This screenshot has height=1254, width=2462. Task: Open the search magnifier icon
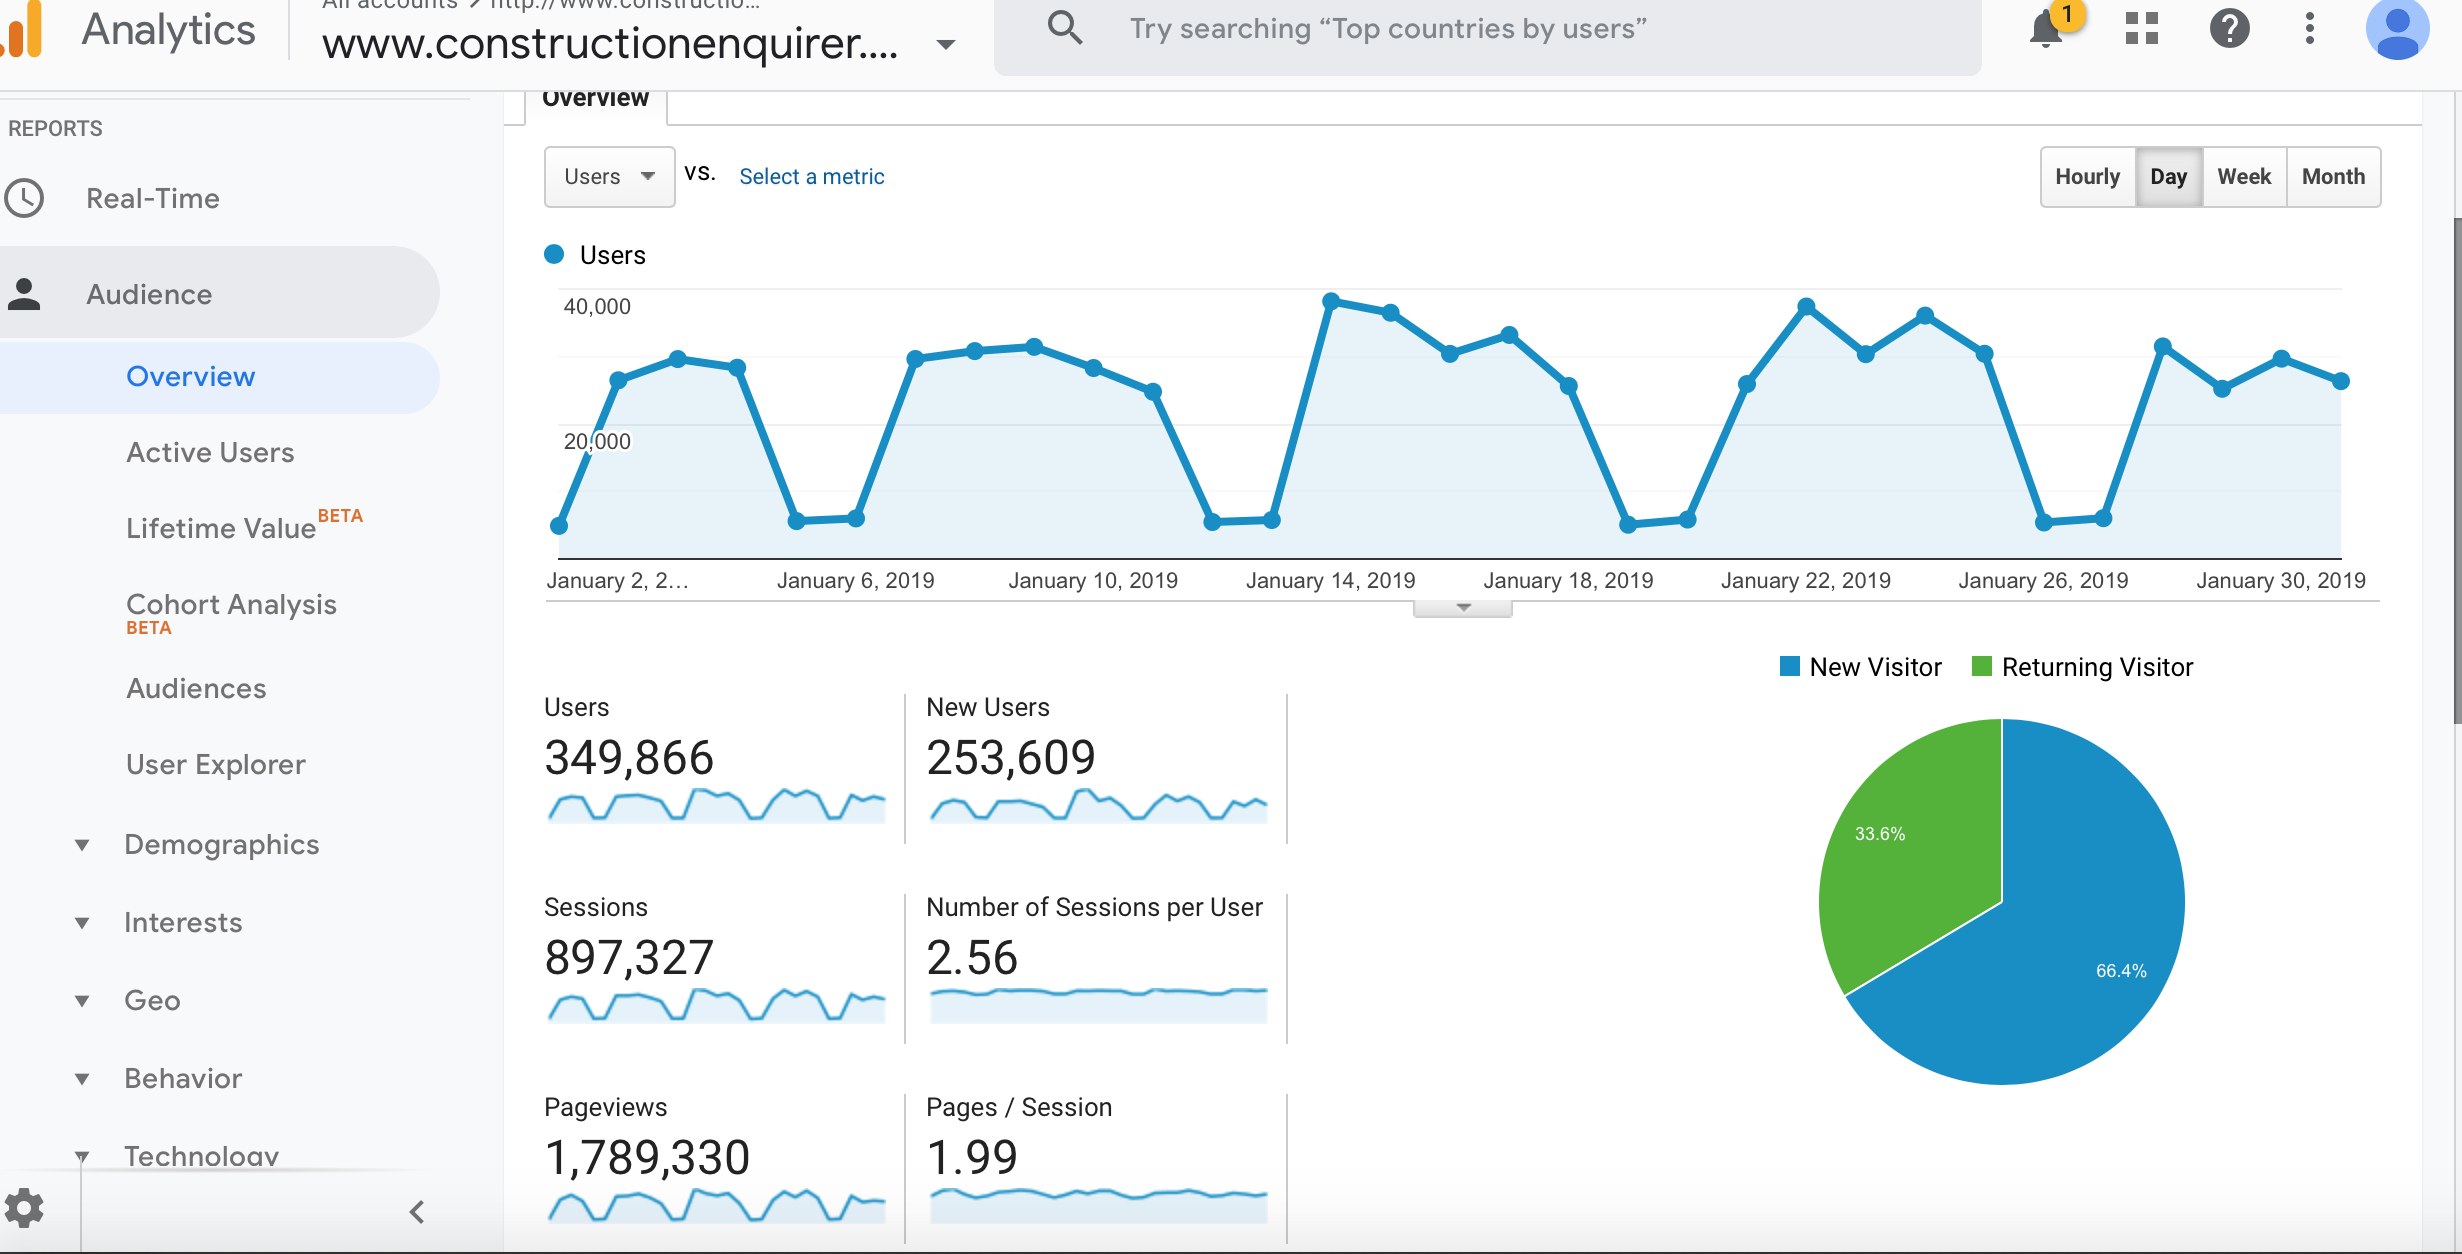(x=1065, y=28)
